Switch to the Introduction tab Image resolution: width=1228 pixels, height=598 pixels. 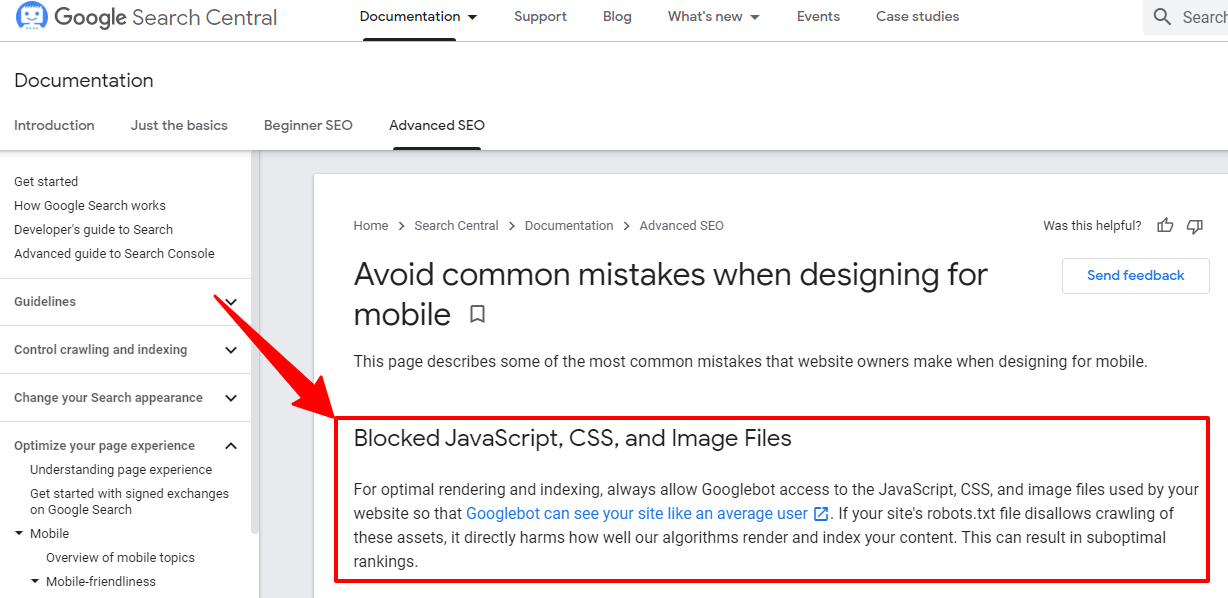[x=54, y=126]
